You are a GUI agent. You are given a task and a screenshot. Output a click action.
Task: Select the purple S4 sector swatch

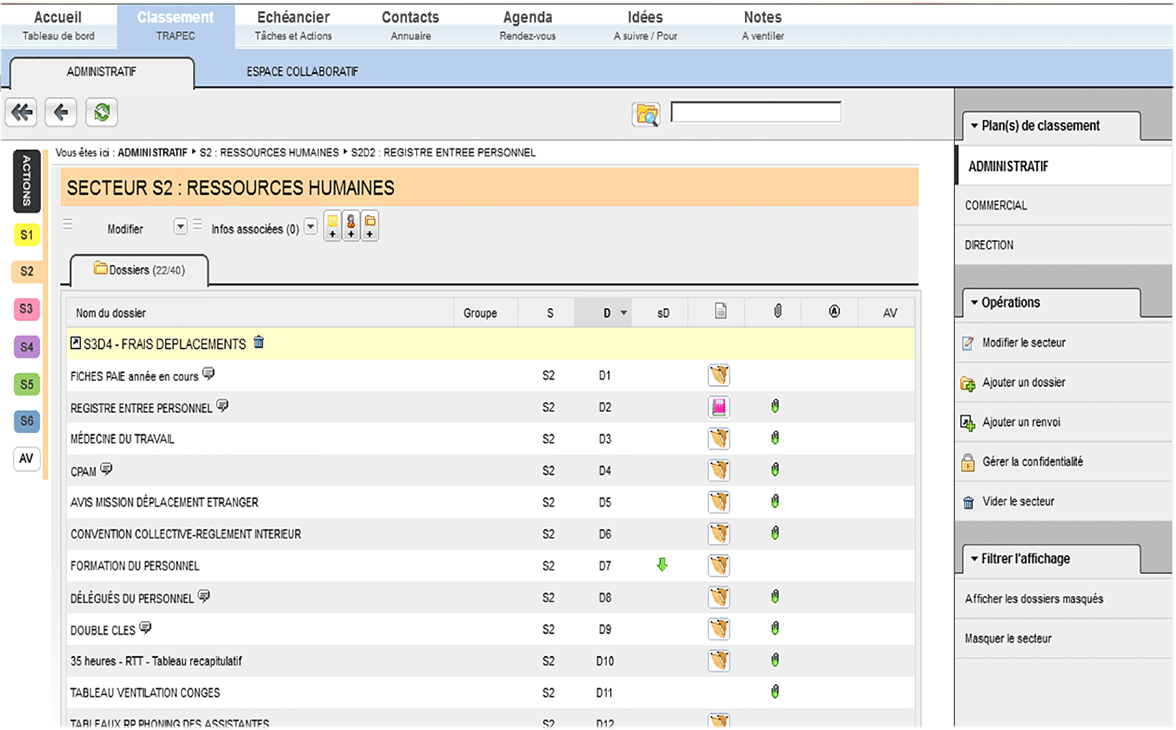pos(27,347)
